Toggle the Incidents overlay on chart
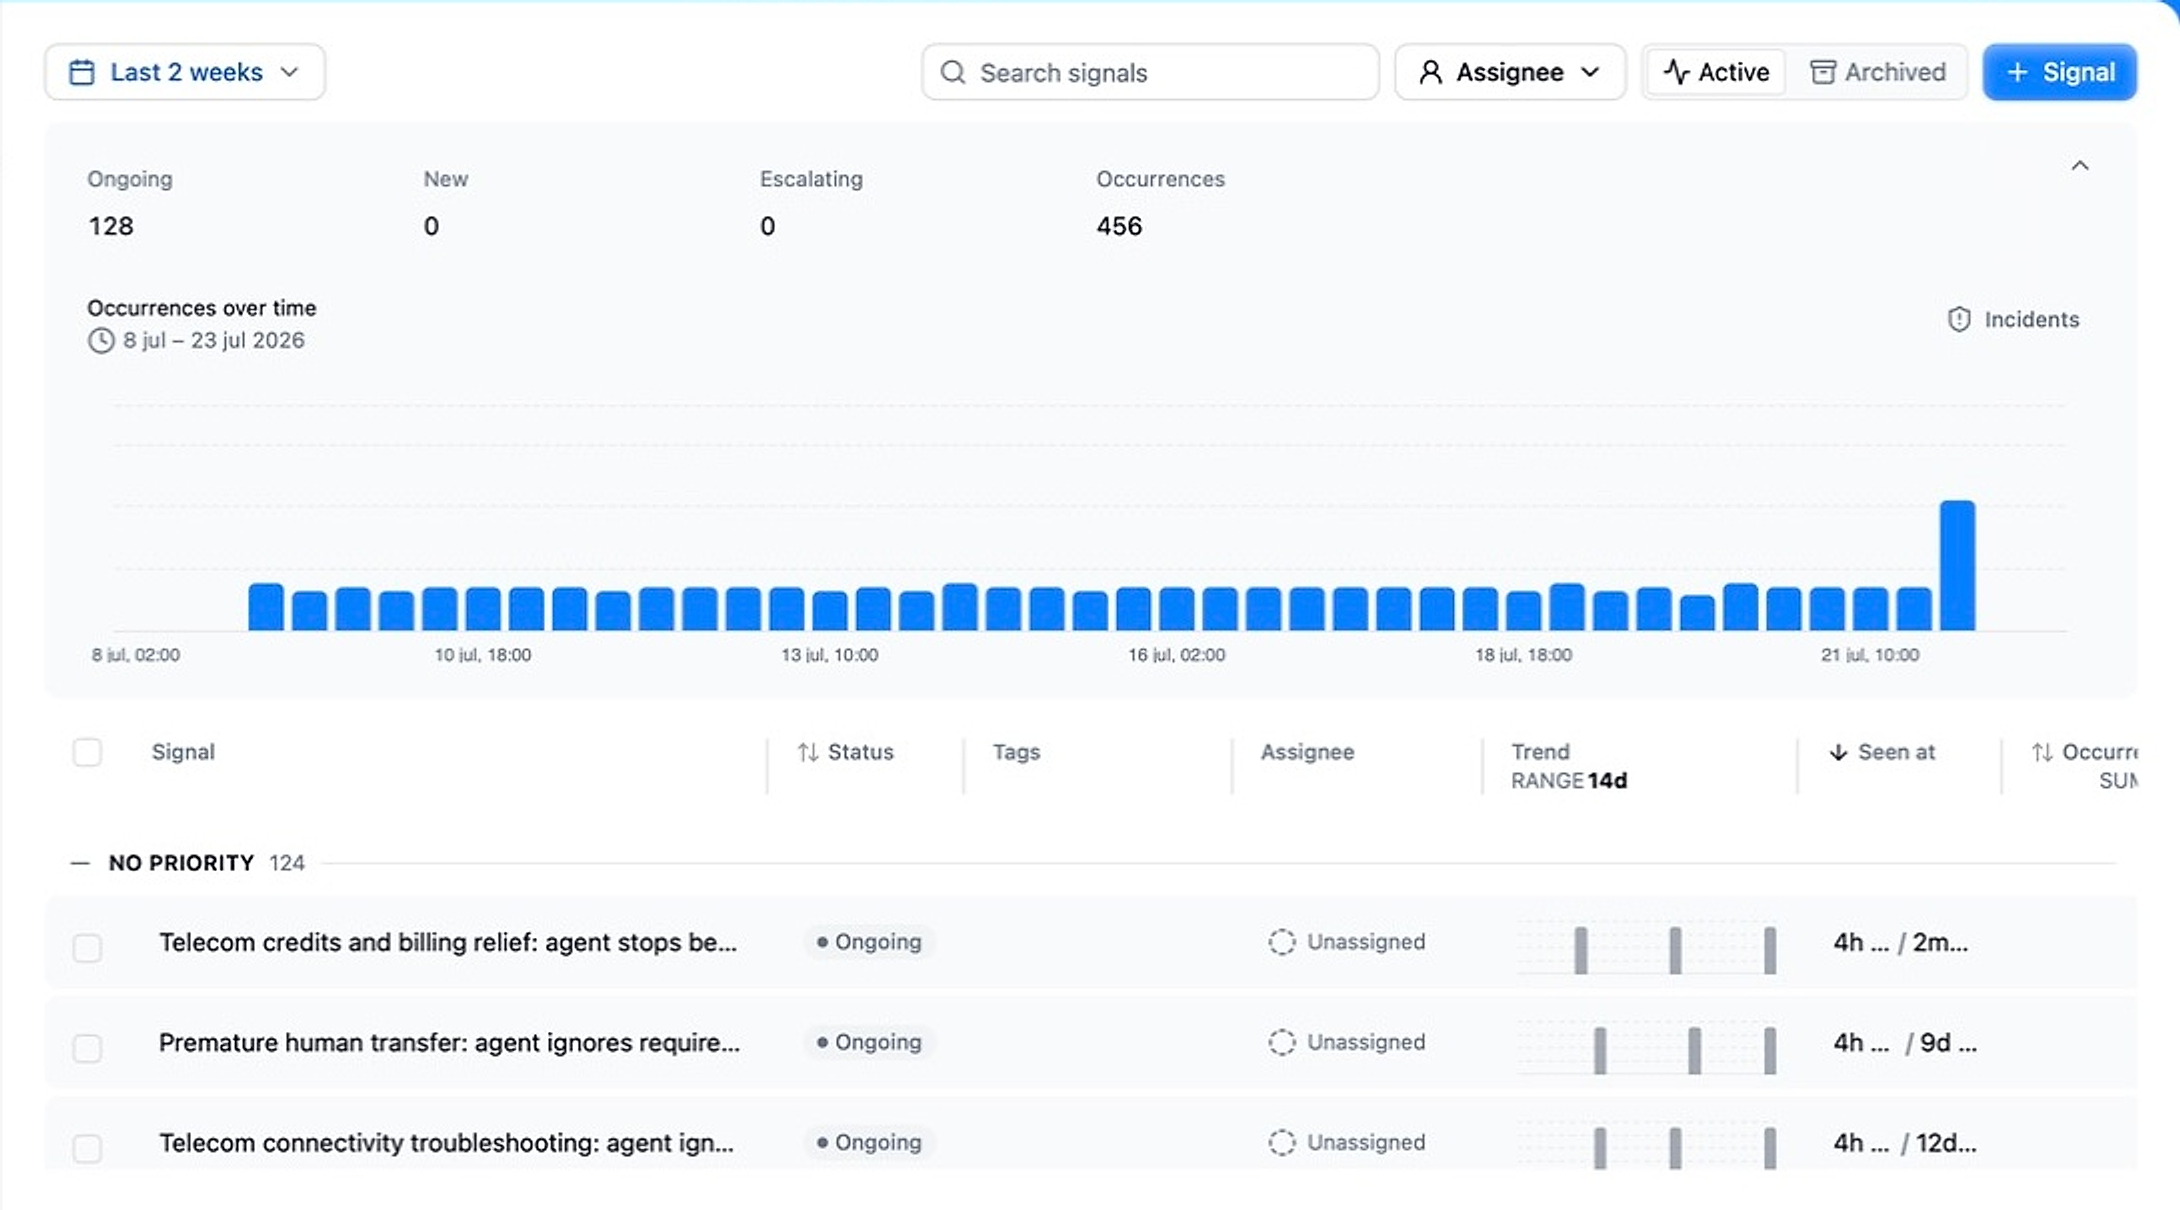Image resolution: width=2180 pixels, height=1210 pixels. (2013, 319)
